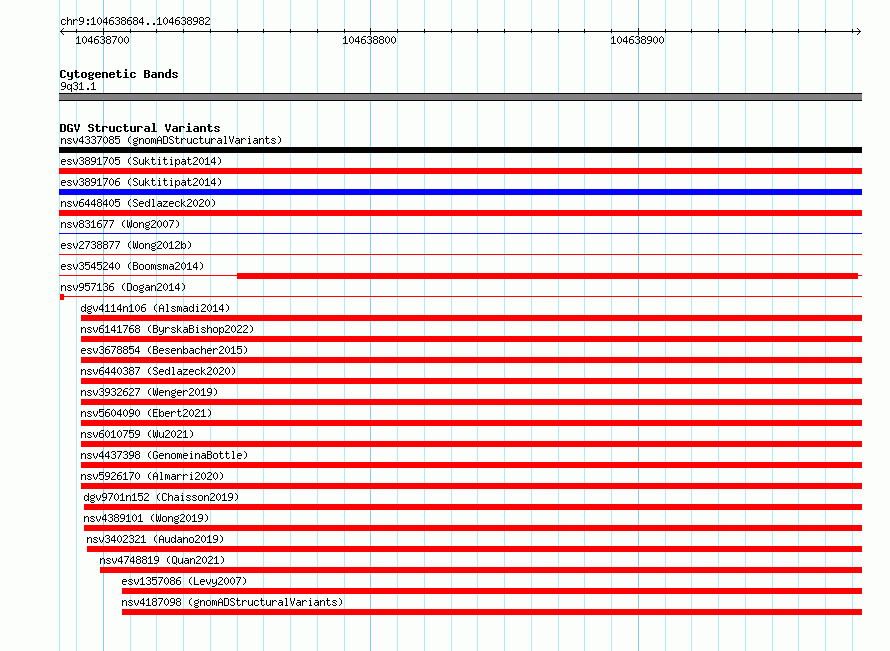This screenshot has height=651, width=890.
Task: Click ruler tick label 104638700
Action: point(102,40)
